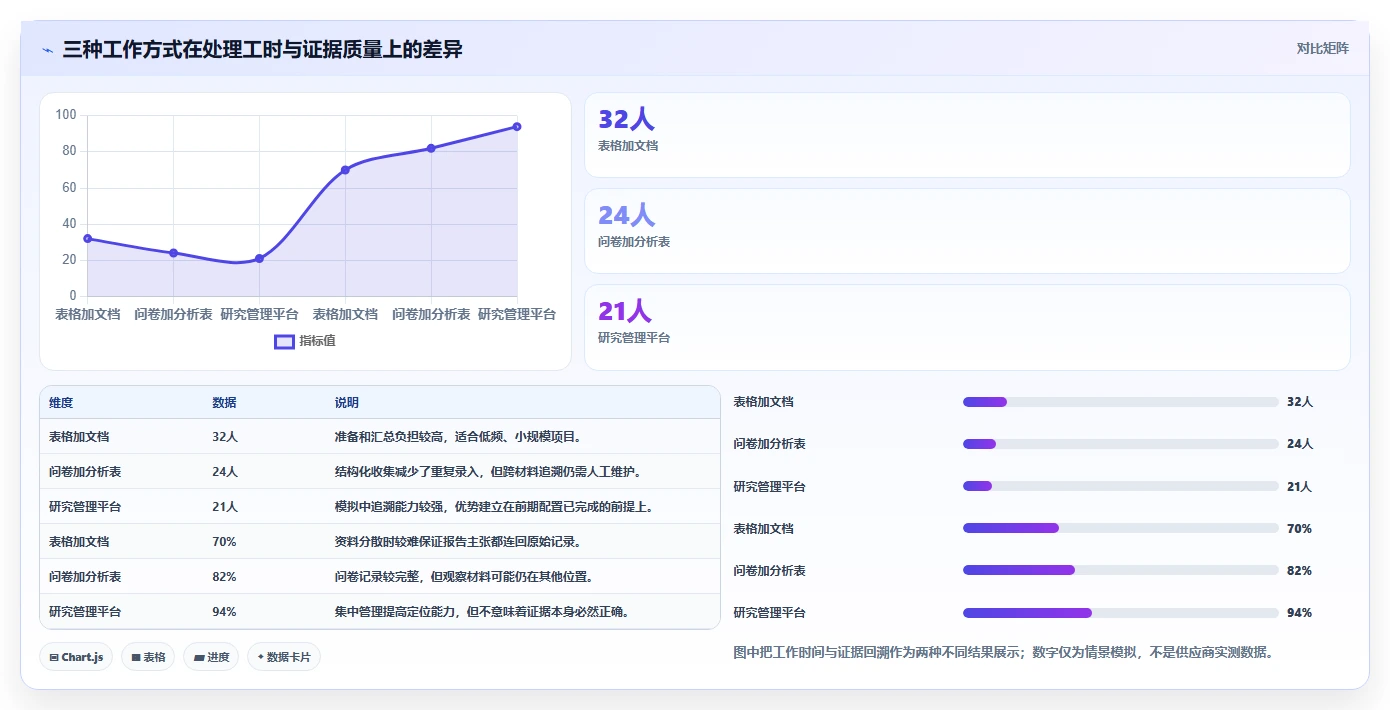1390x710 pixels.
Task: Select the text 结构化收集减少了重复录入 in the table
Action: pyautogui.click(x=406, y=472)
